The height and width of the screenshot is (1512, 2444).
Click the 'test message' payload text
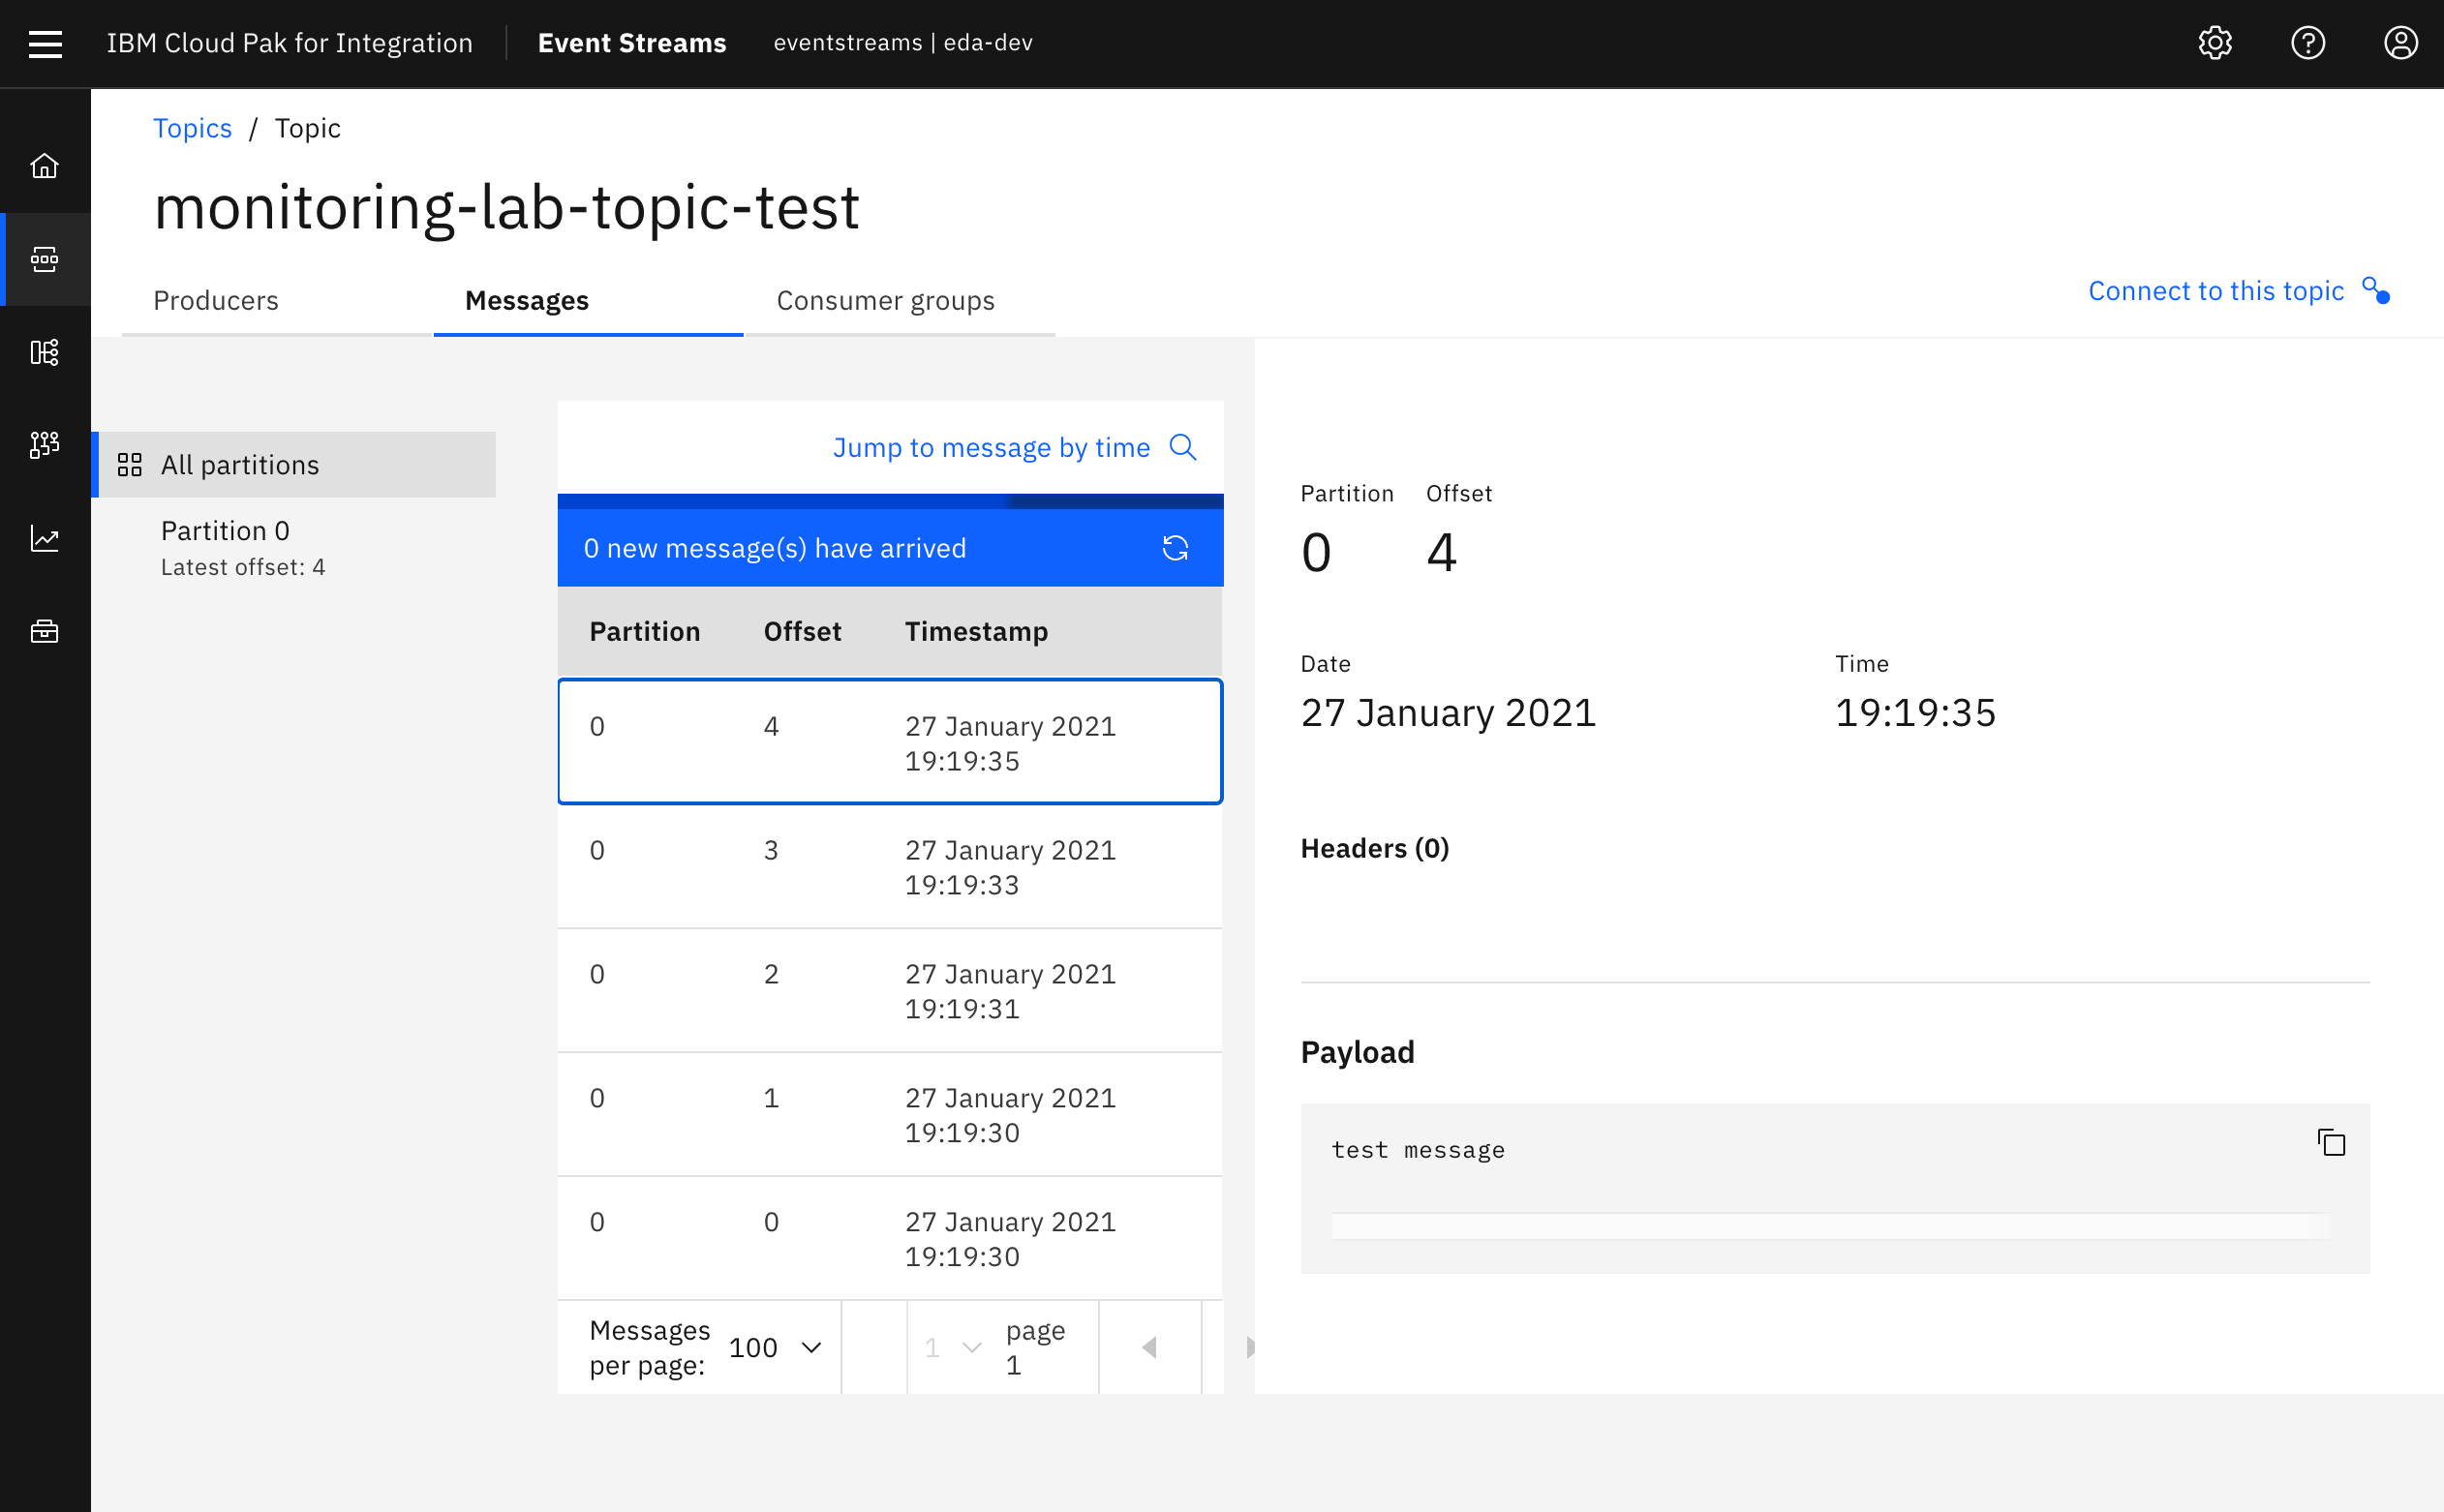[x=1418, y=1149]
